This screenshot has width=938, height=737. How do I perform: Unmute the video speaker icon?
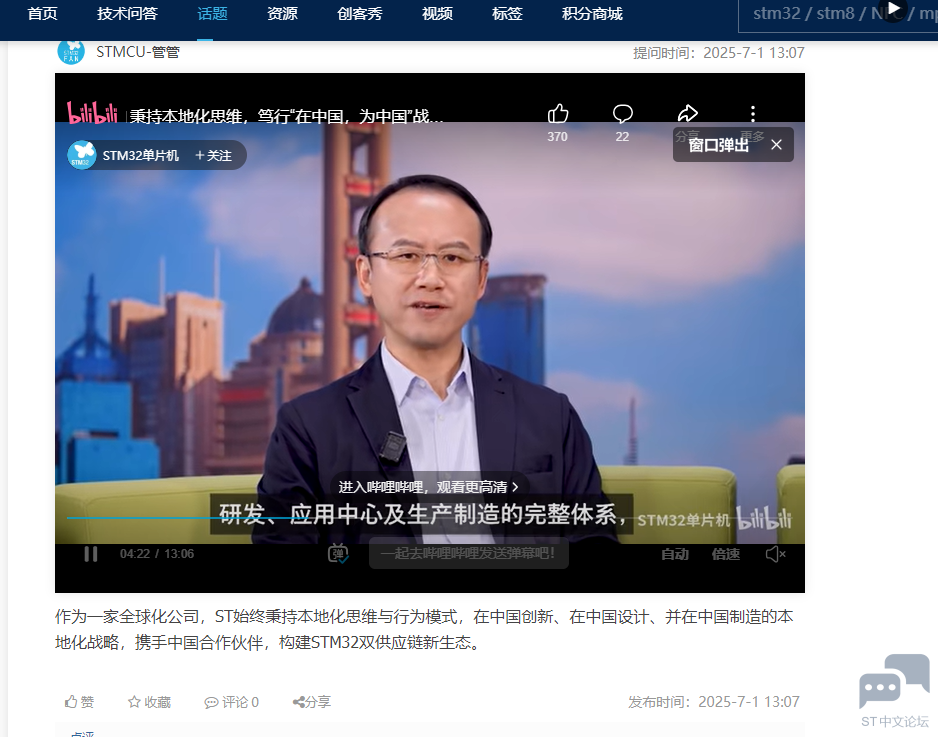pyautogui.click(x=775, y=554)
